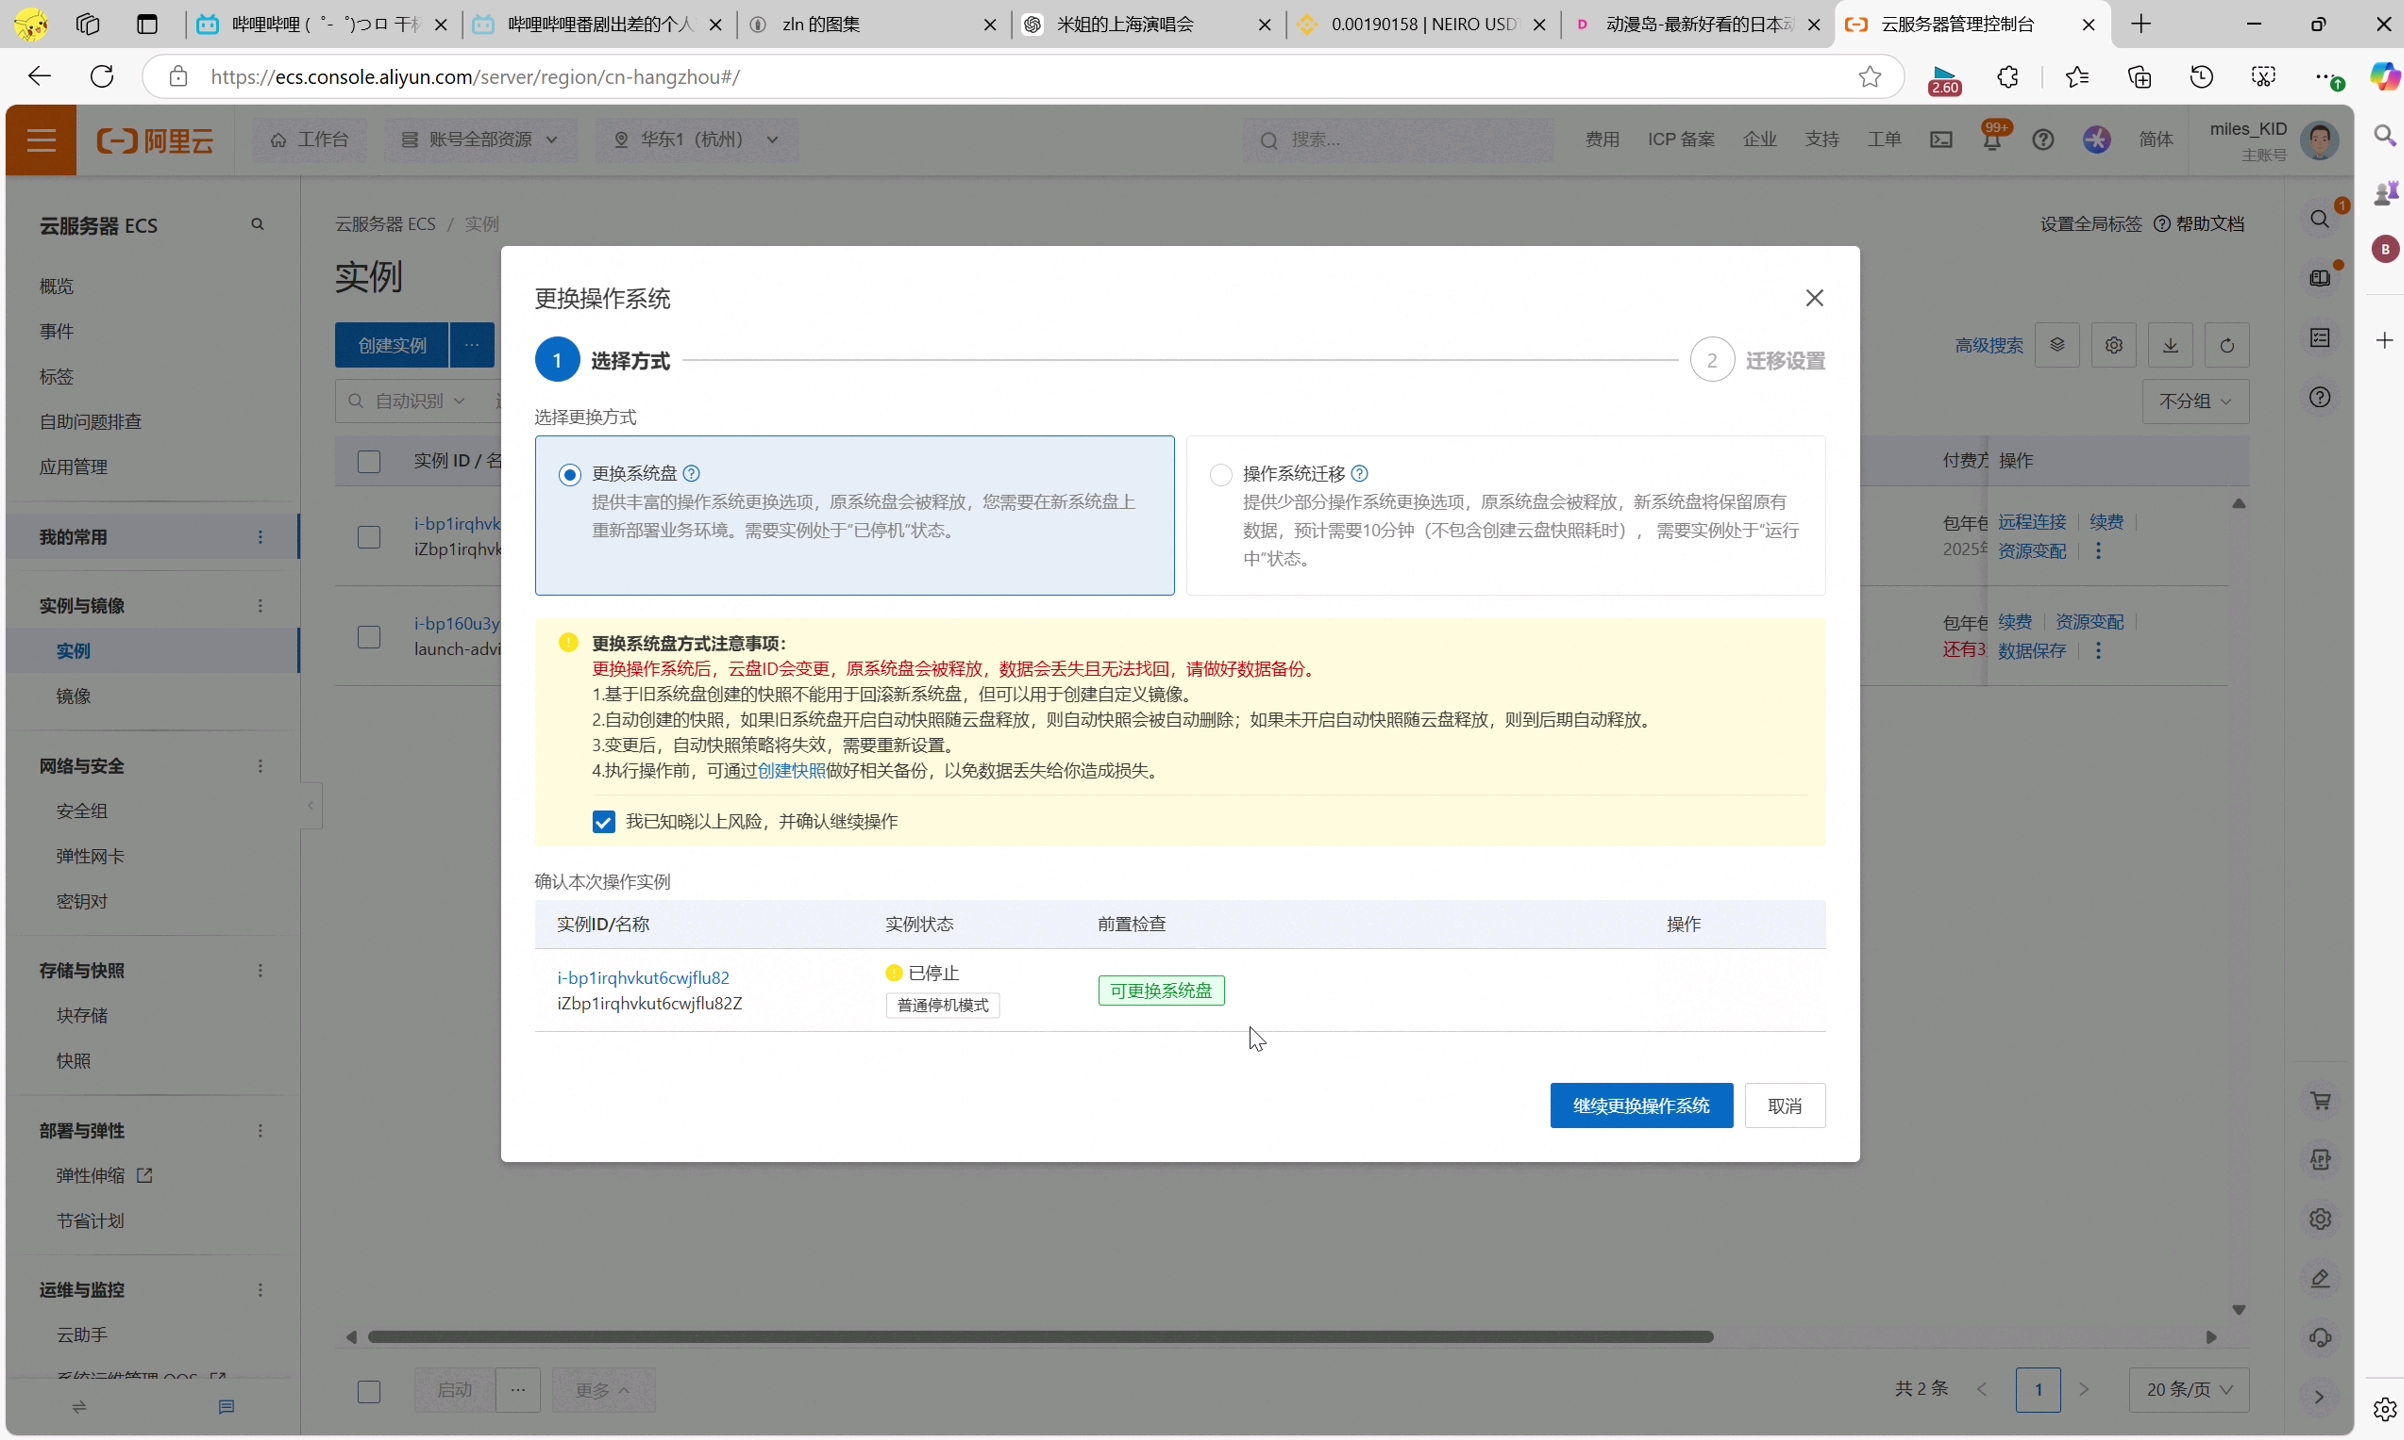The image size is (2404, 1440).
Task: Open 镜像 in the sidebar
Action: [73, 696]
